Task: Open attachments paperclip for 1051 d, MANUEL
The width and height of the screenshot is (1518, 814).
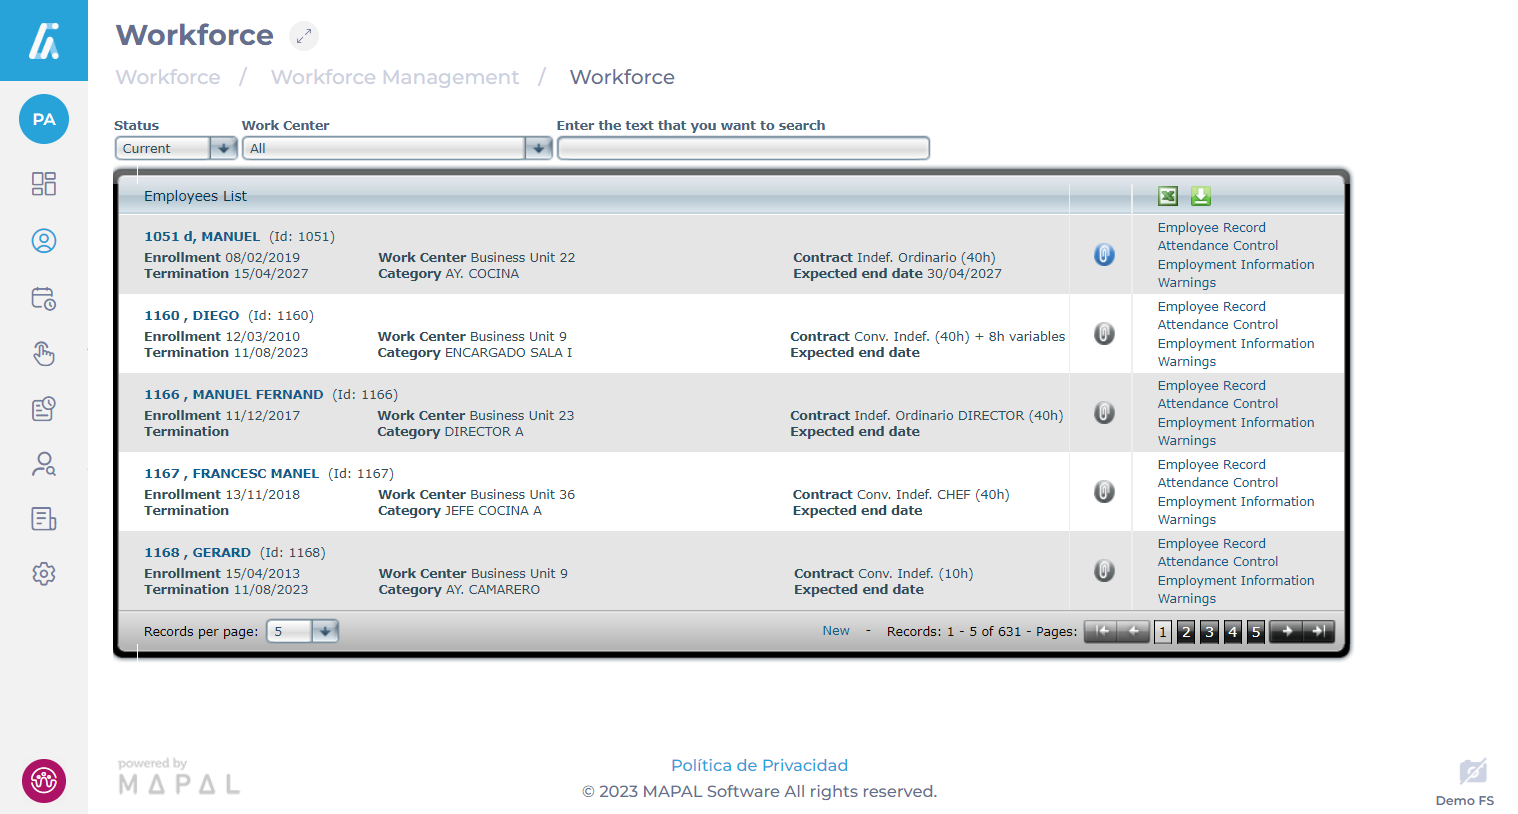Action: point(1104,255)
